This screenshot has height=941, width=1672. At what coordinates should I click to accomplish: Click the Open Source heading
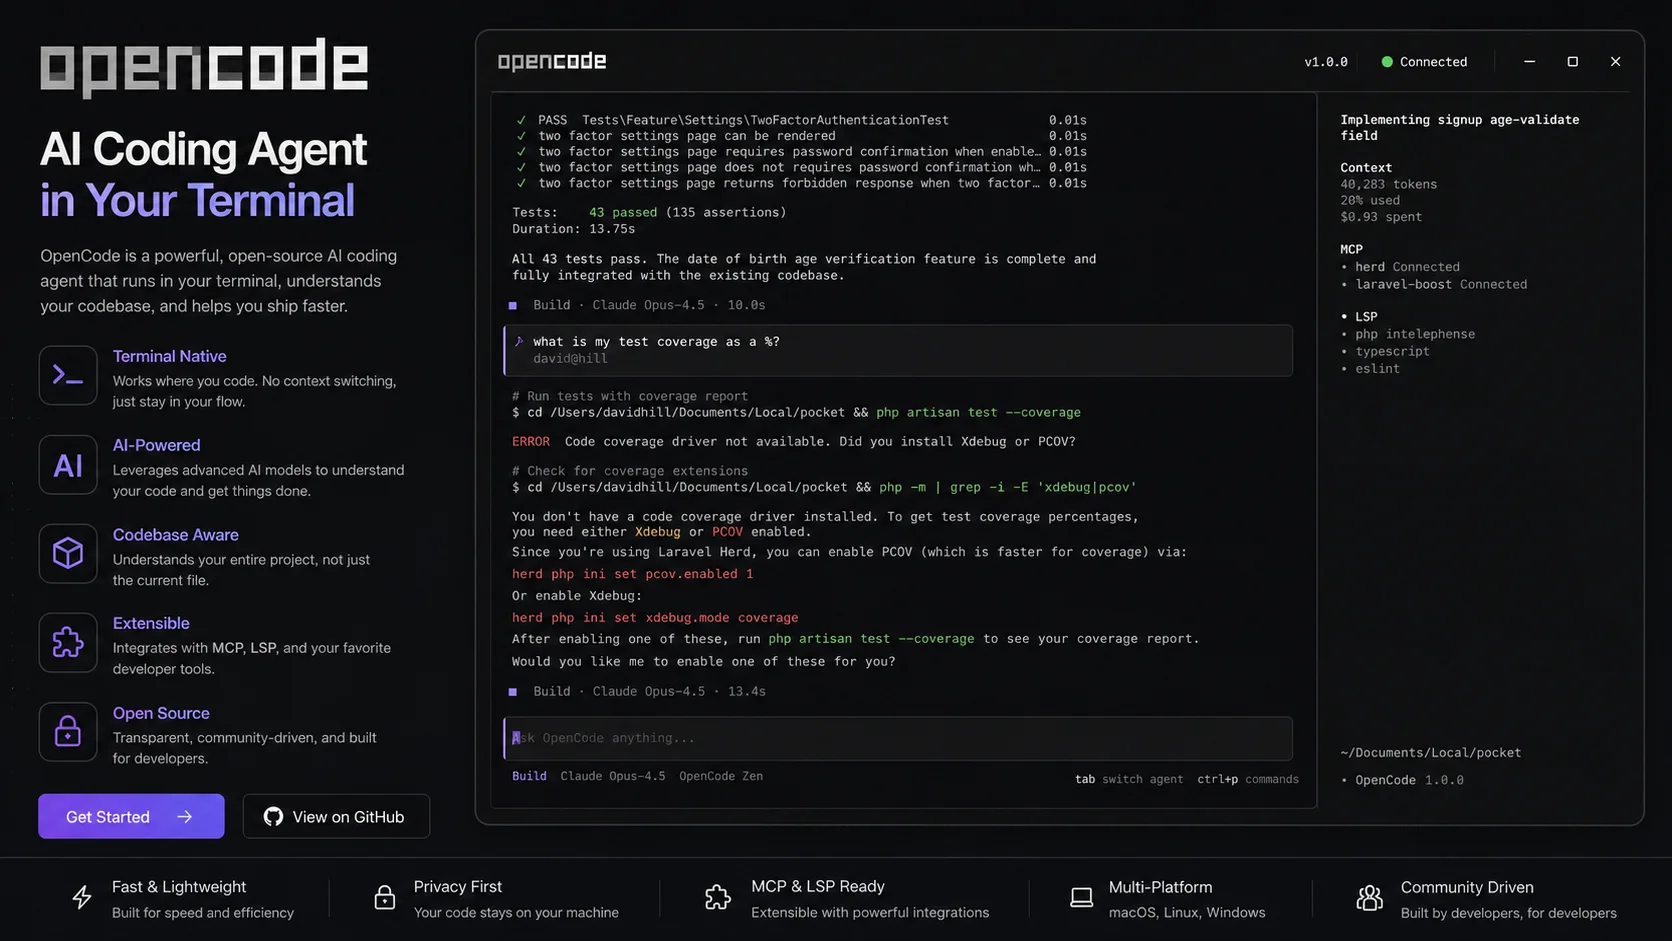pos(161,713)
